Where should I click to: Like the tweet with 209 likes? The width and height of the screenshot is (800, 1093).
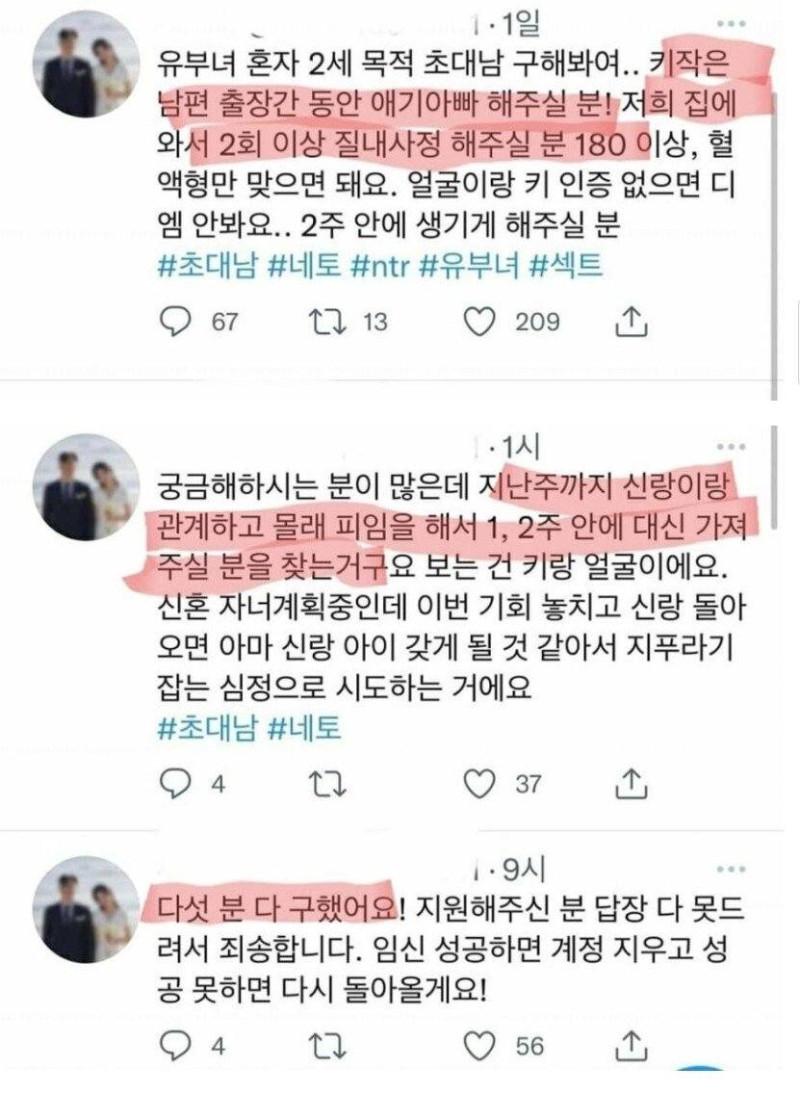pos(479,321)
